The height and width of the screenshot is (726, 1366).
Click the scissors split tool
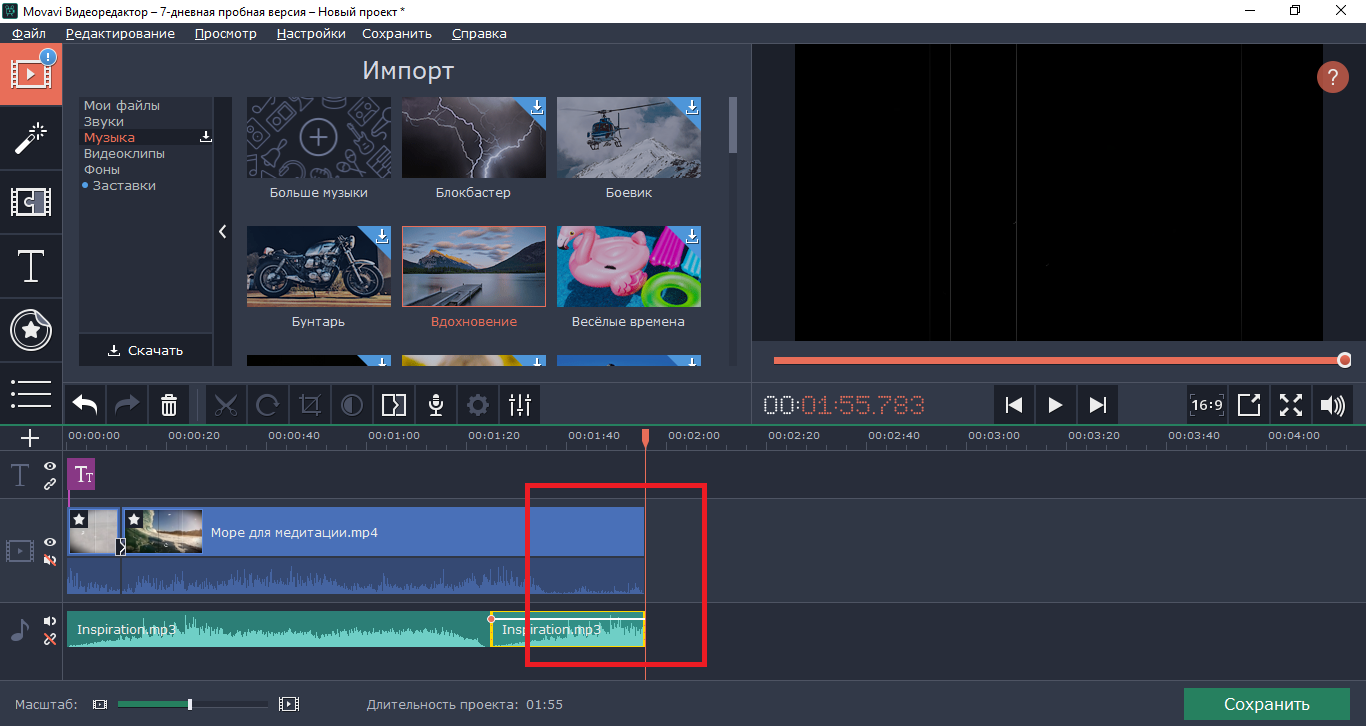[226, 405]
